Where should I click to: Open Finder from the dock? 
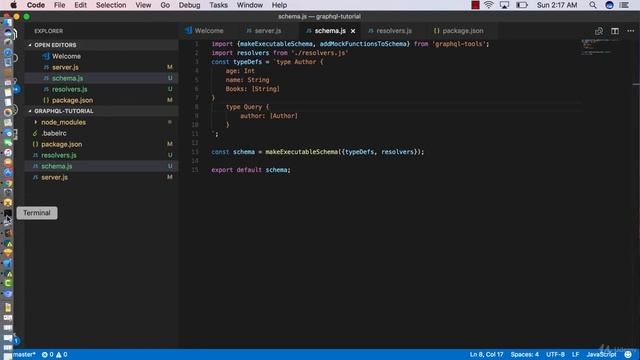point(8,22)
